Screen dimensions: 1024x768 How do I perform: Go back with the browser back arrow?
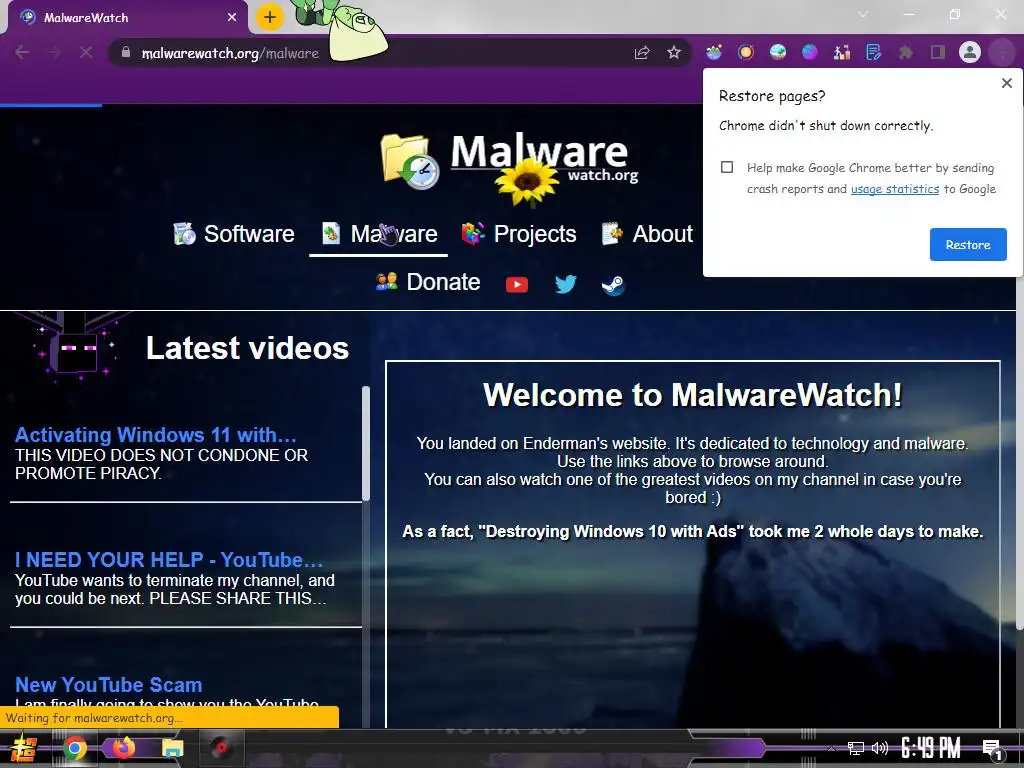[22, 52]
